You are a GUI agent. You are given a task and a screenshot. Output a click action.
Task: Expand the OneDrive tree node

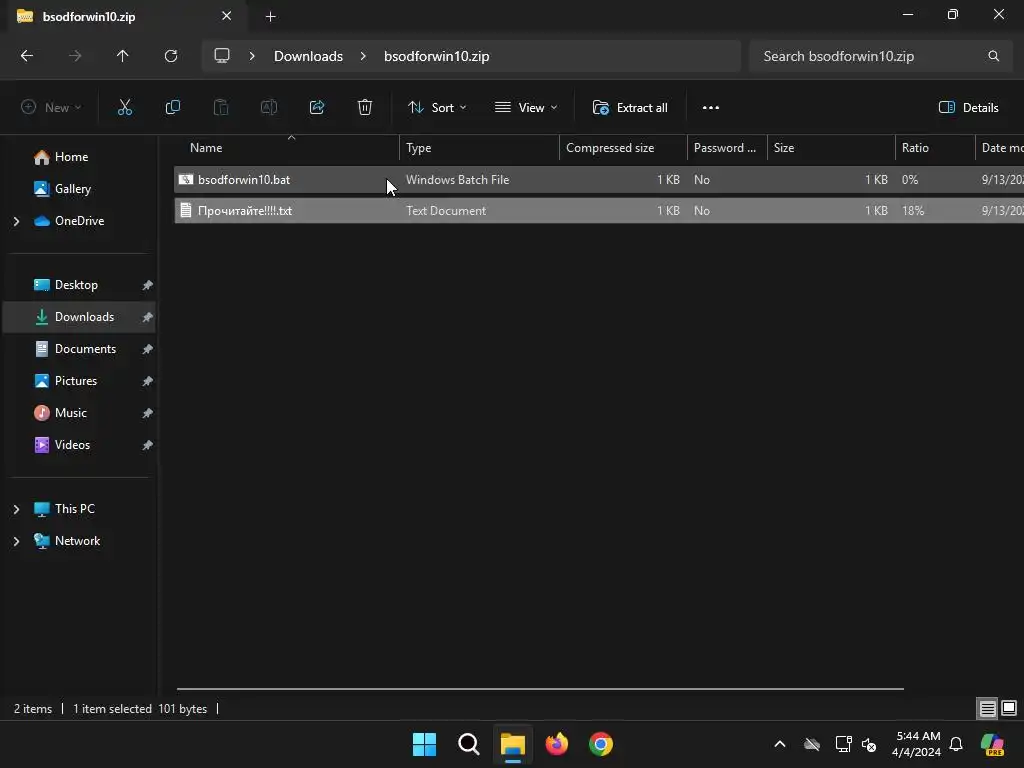[16, 221]
